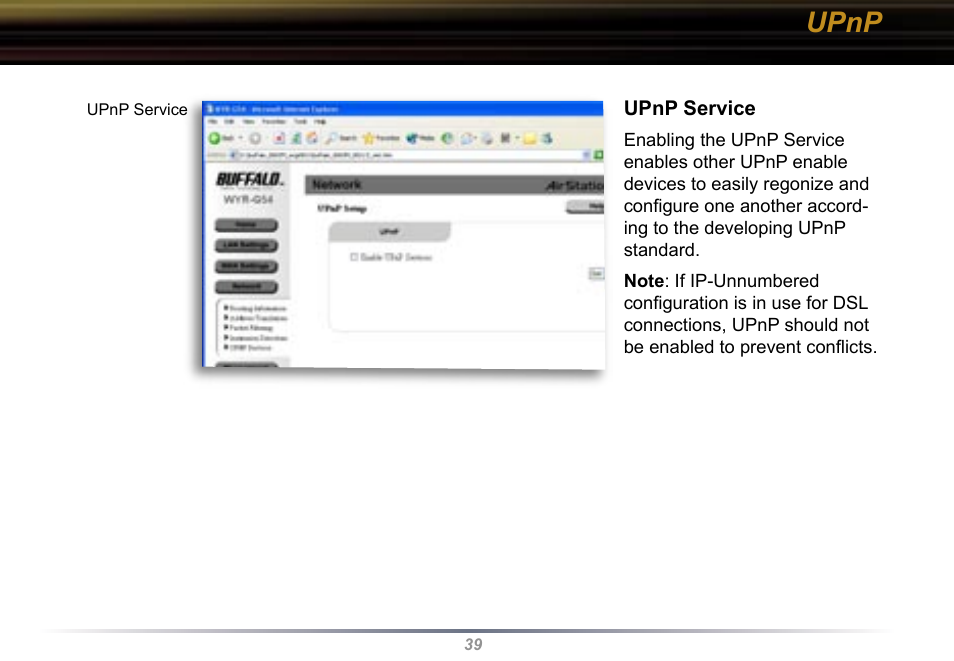Select the UPnP tab in UPnP Setup
The height and width of the screenshot is (661, 954).
[x=389, y=232]
